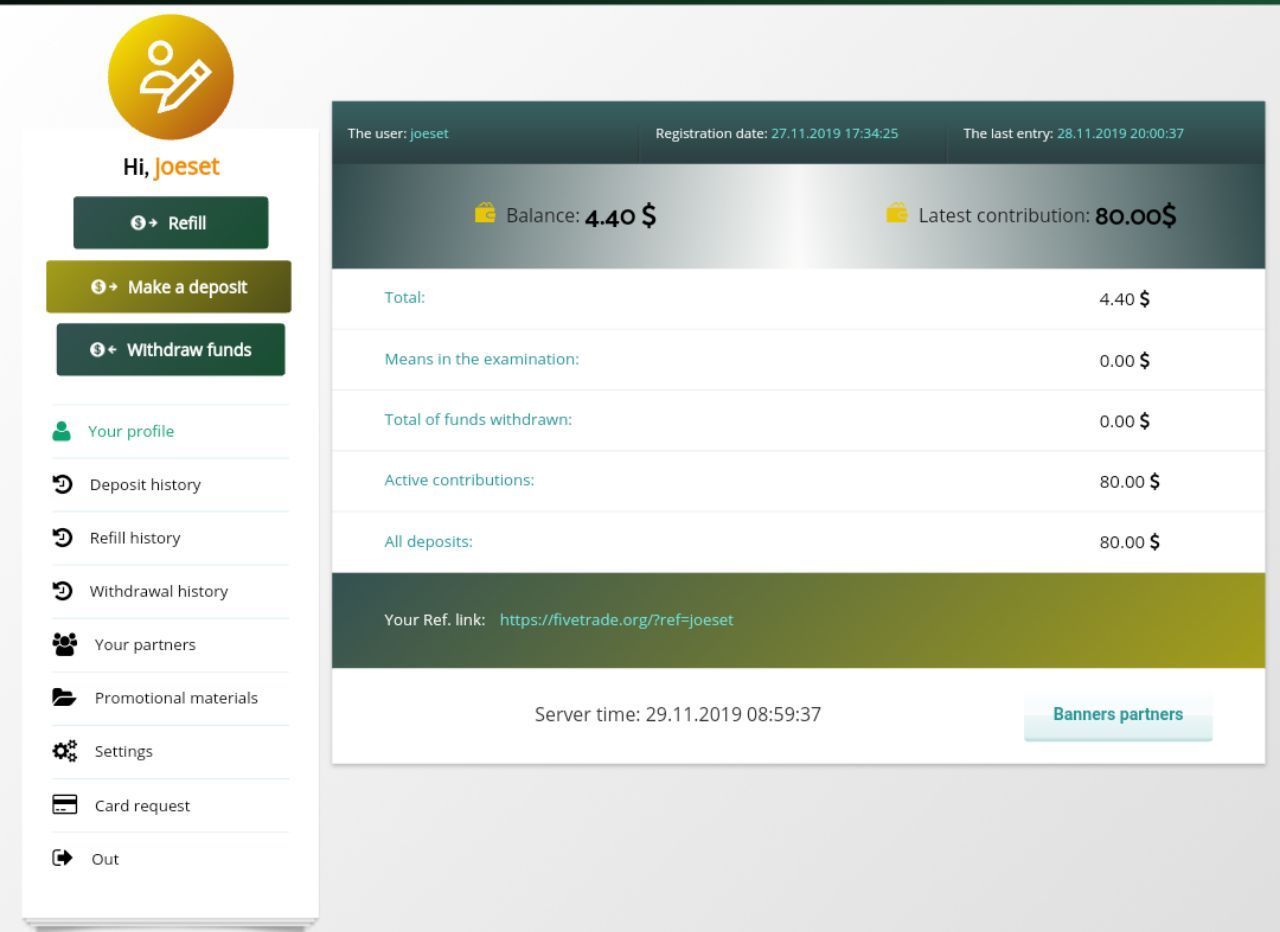Click the Balance 4.40 $ amount

point(620,216)
